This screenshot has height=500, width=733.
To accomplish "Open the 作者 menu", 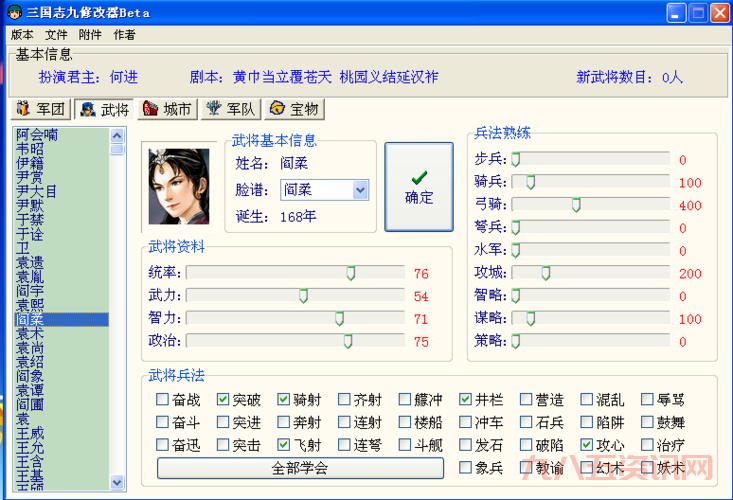I will [124, 34].
